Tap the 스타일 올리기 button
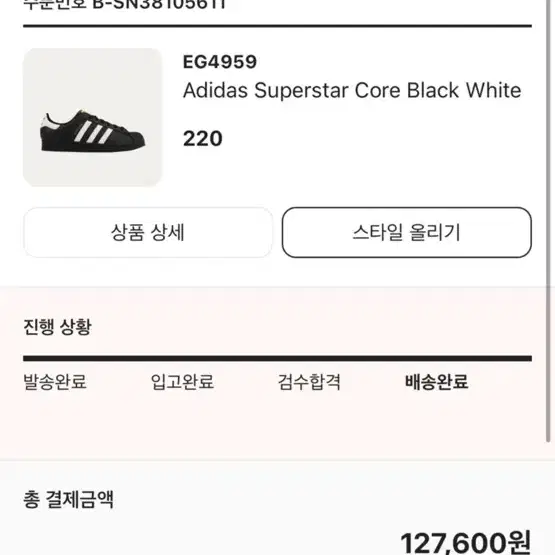Image resolution: width=555 pixels, height=555 pixels. click(x=407, y=233)
